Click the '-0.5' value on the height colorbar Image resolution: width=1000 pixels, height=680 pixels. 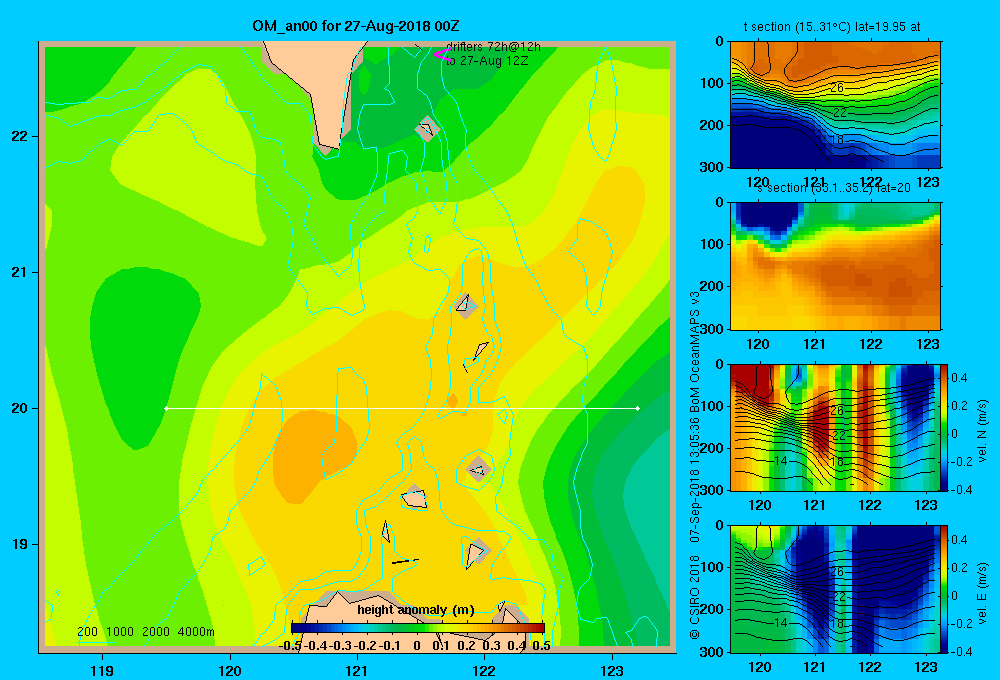(290, 646)
